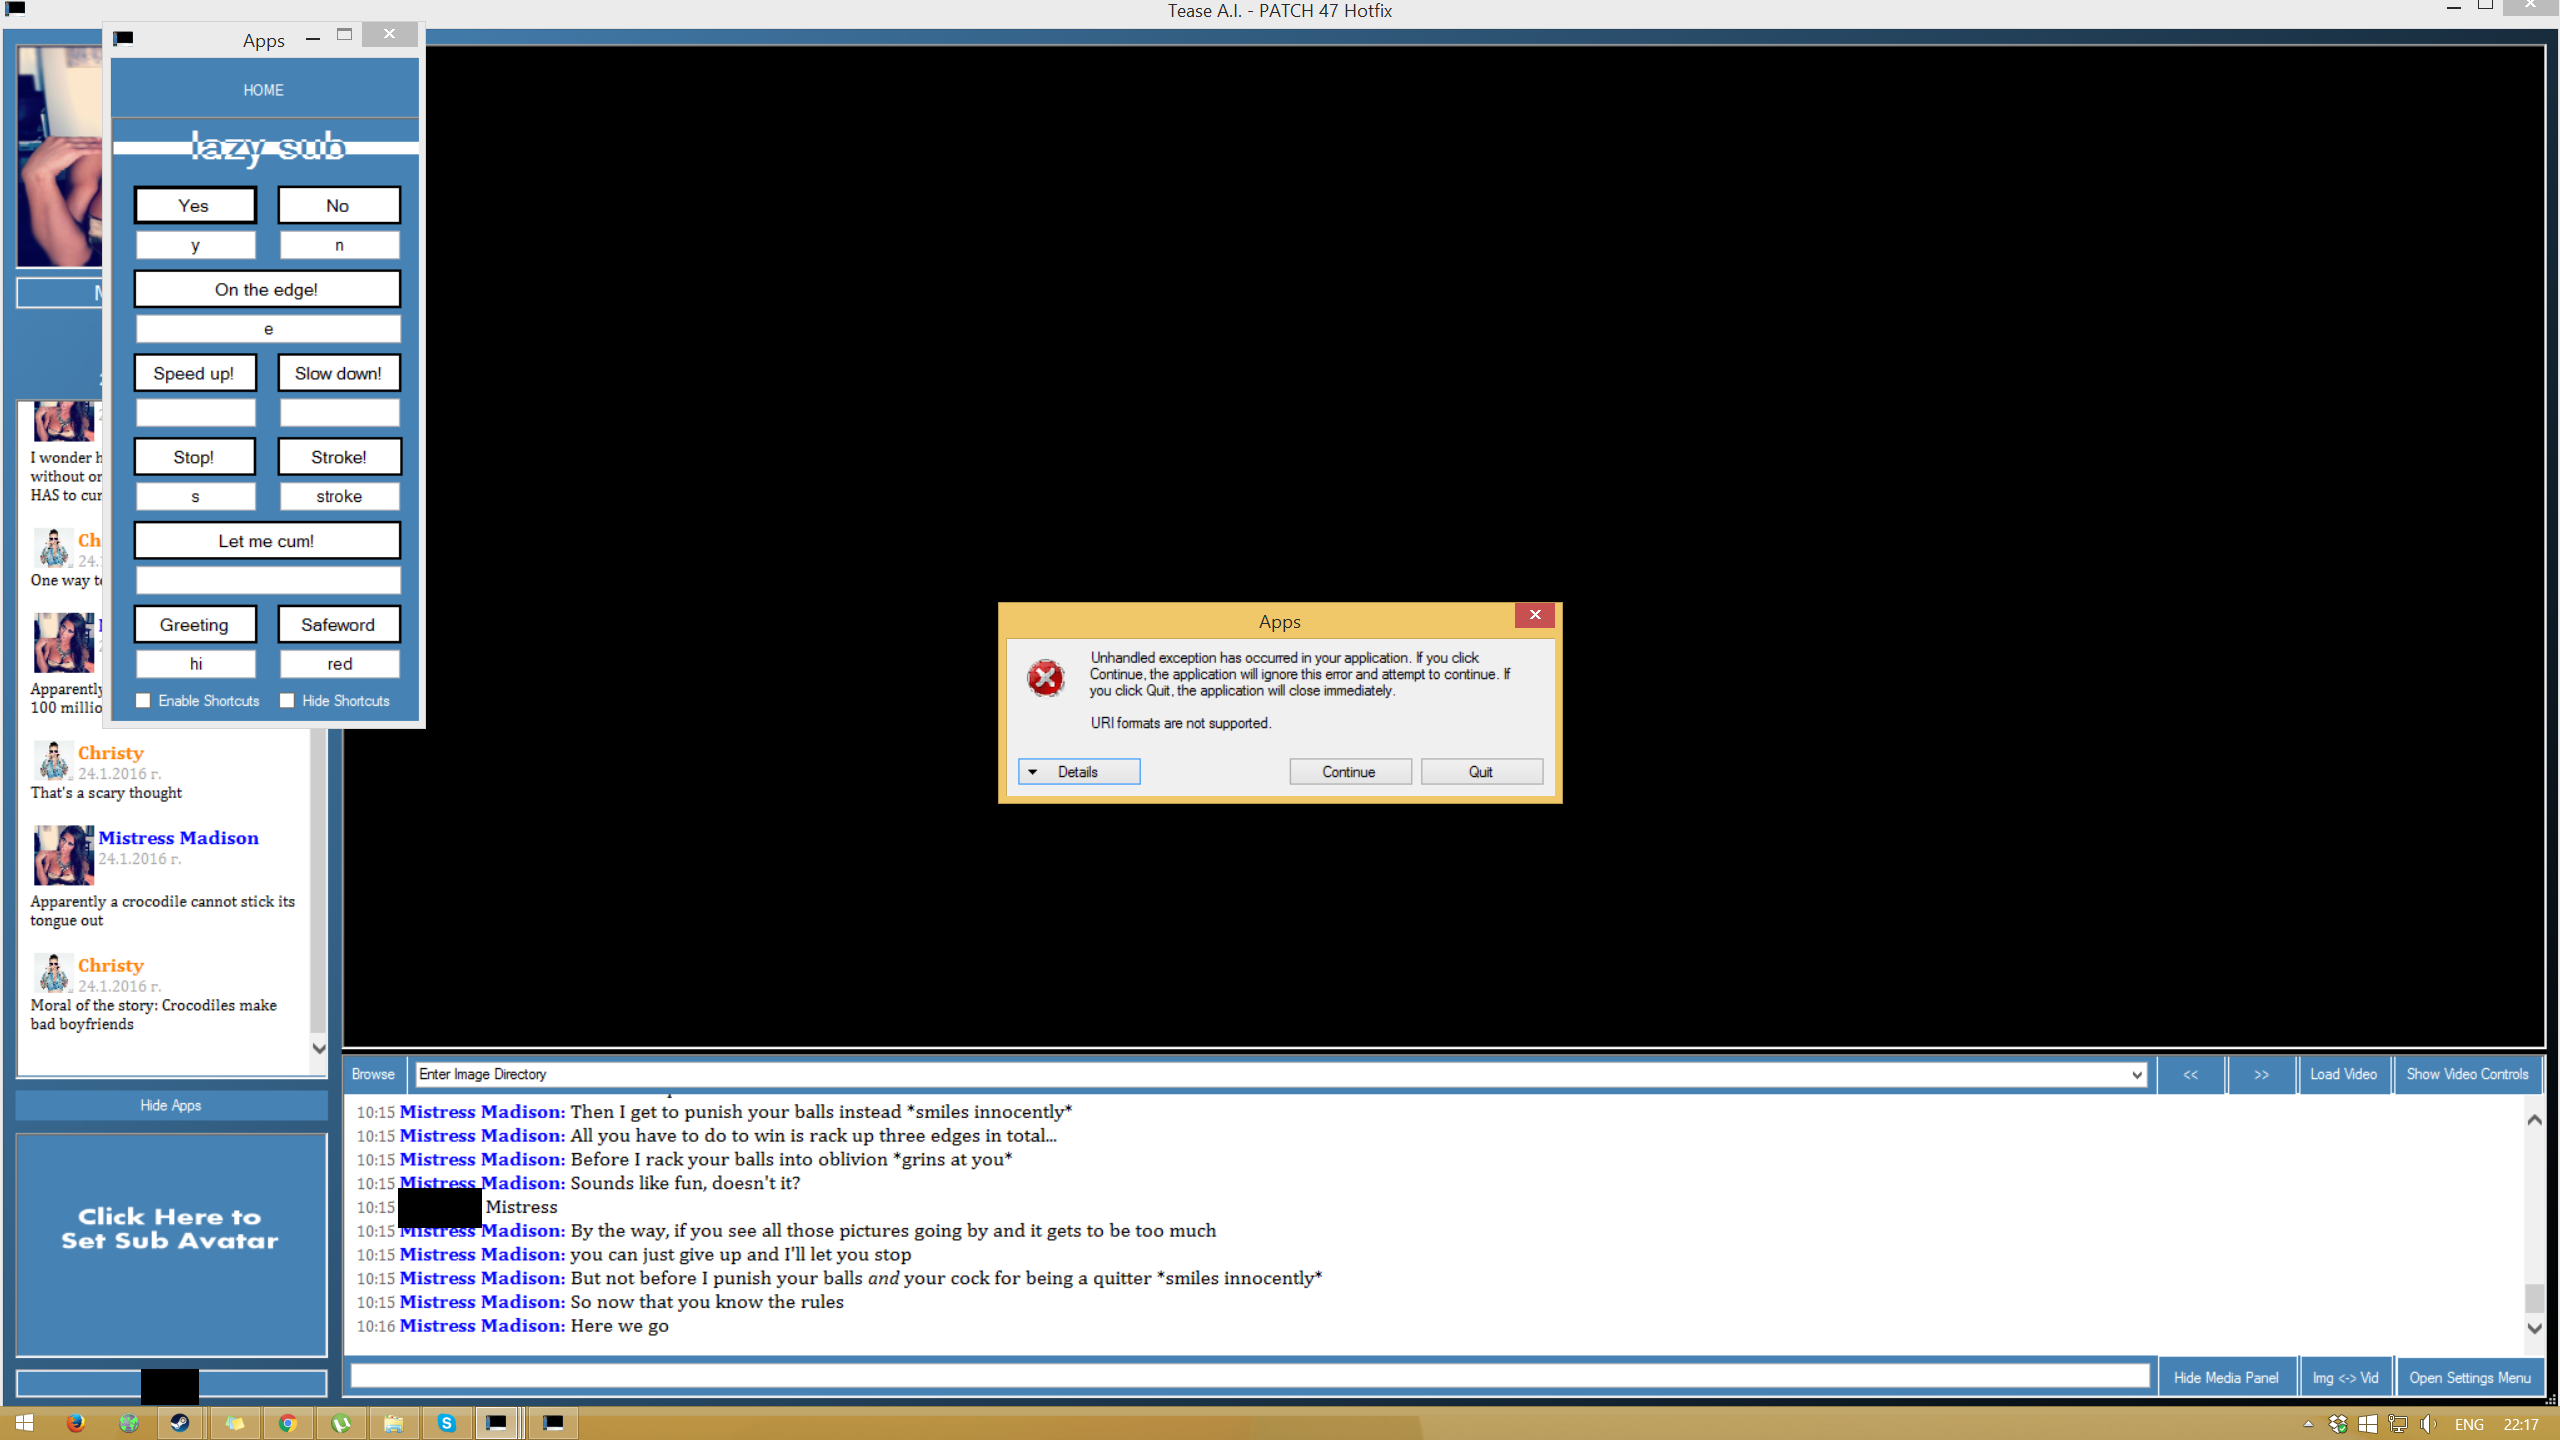Click the Yes button in lazy sub

point(195,205)
